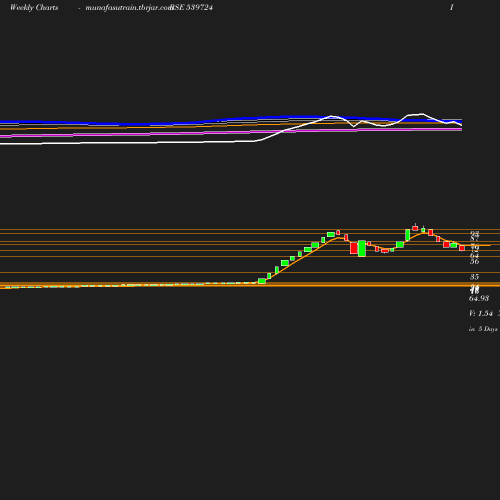This screenshot has width=500, height=500.
Task: Click the tall green candle beside the big red candle
Action: 362,248
